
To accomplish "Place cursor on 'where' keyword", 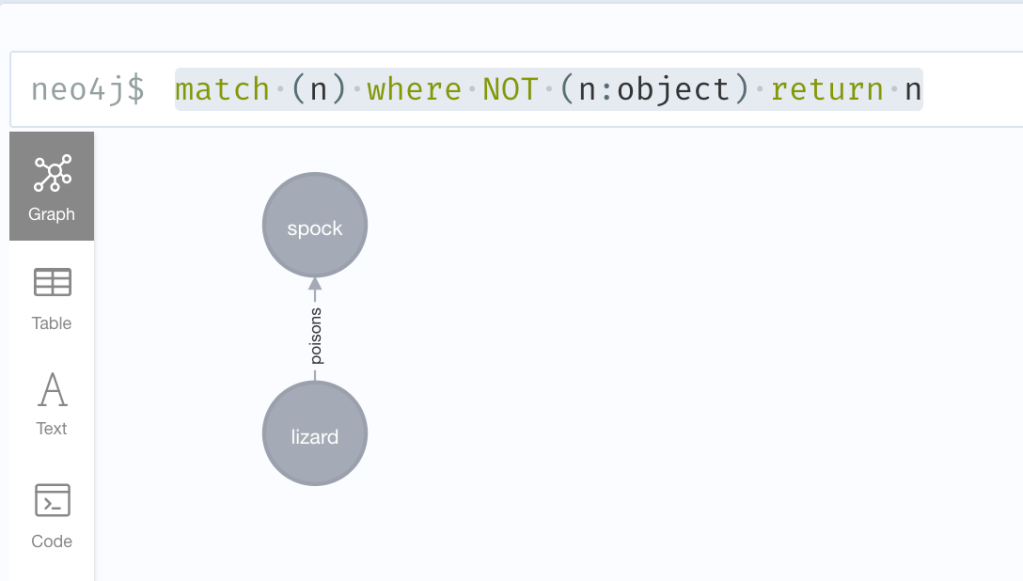I will click(x=414, y=90).
